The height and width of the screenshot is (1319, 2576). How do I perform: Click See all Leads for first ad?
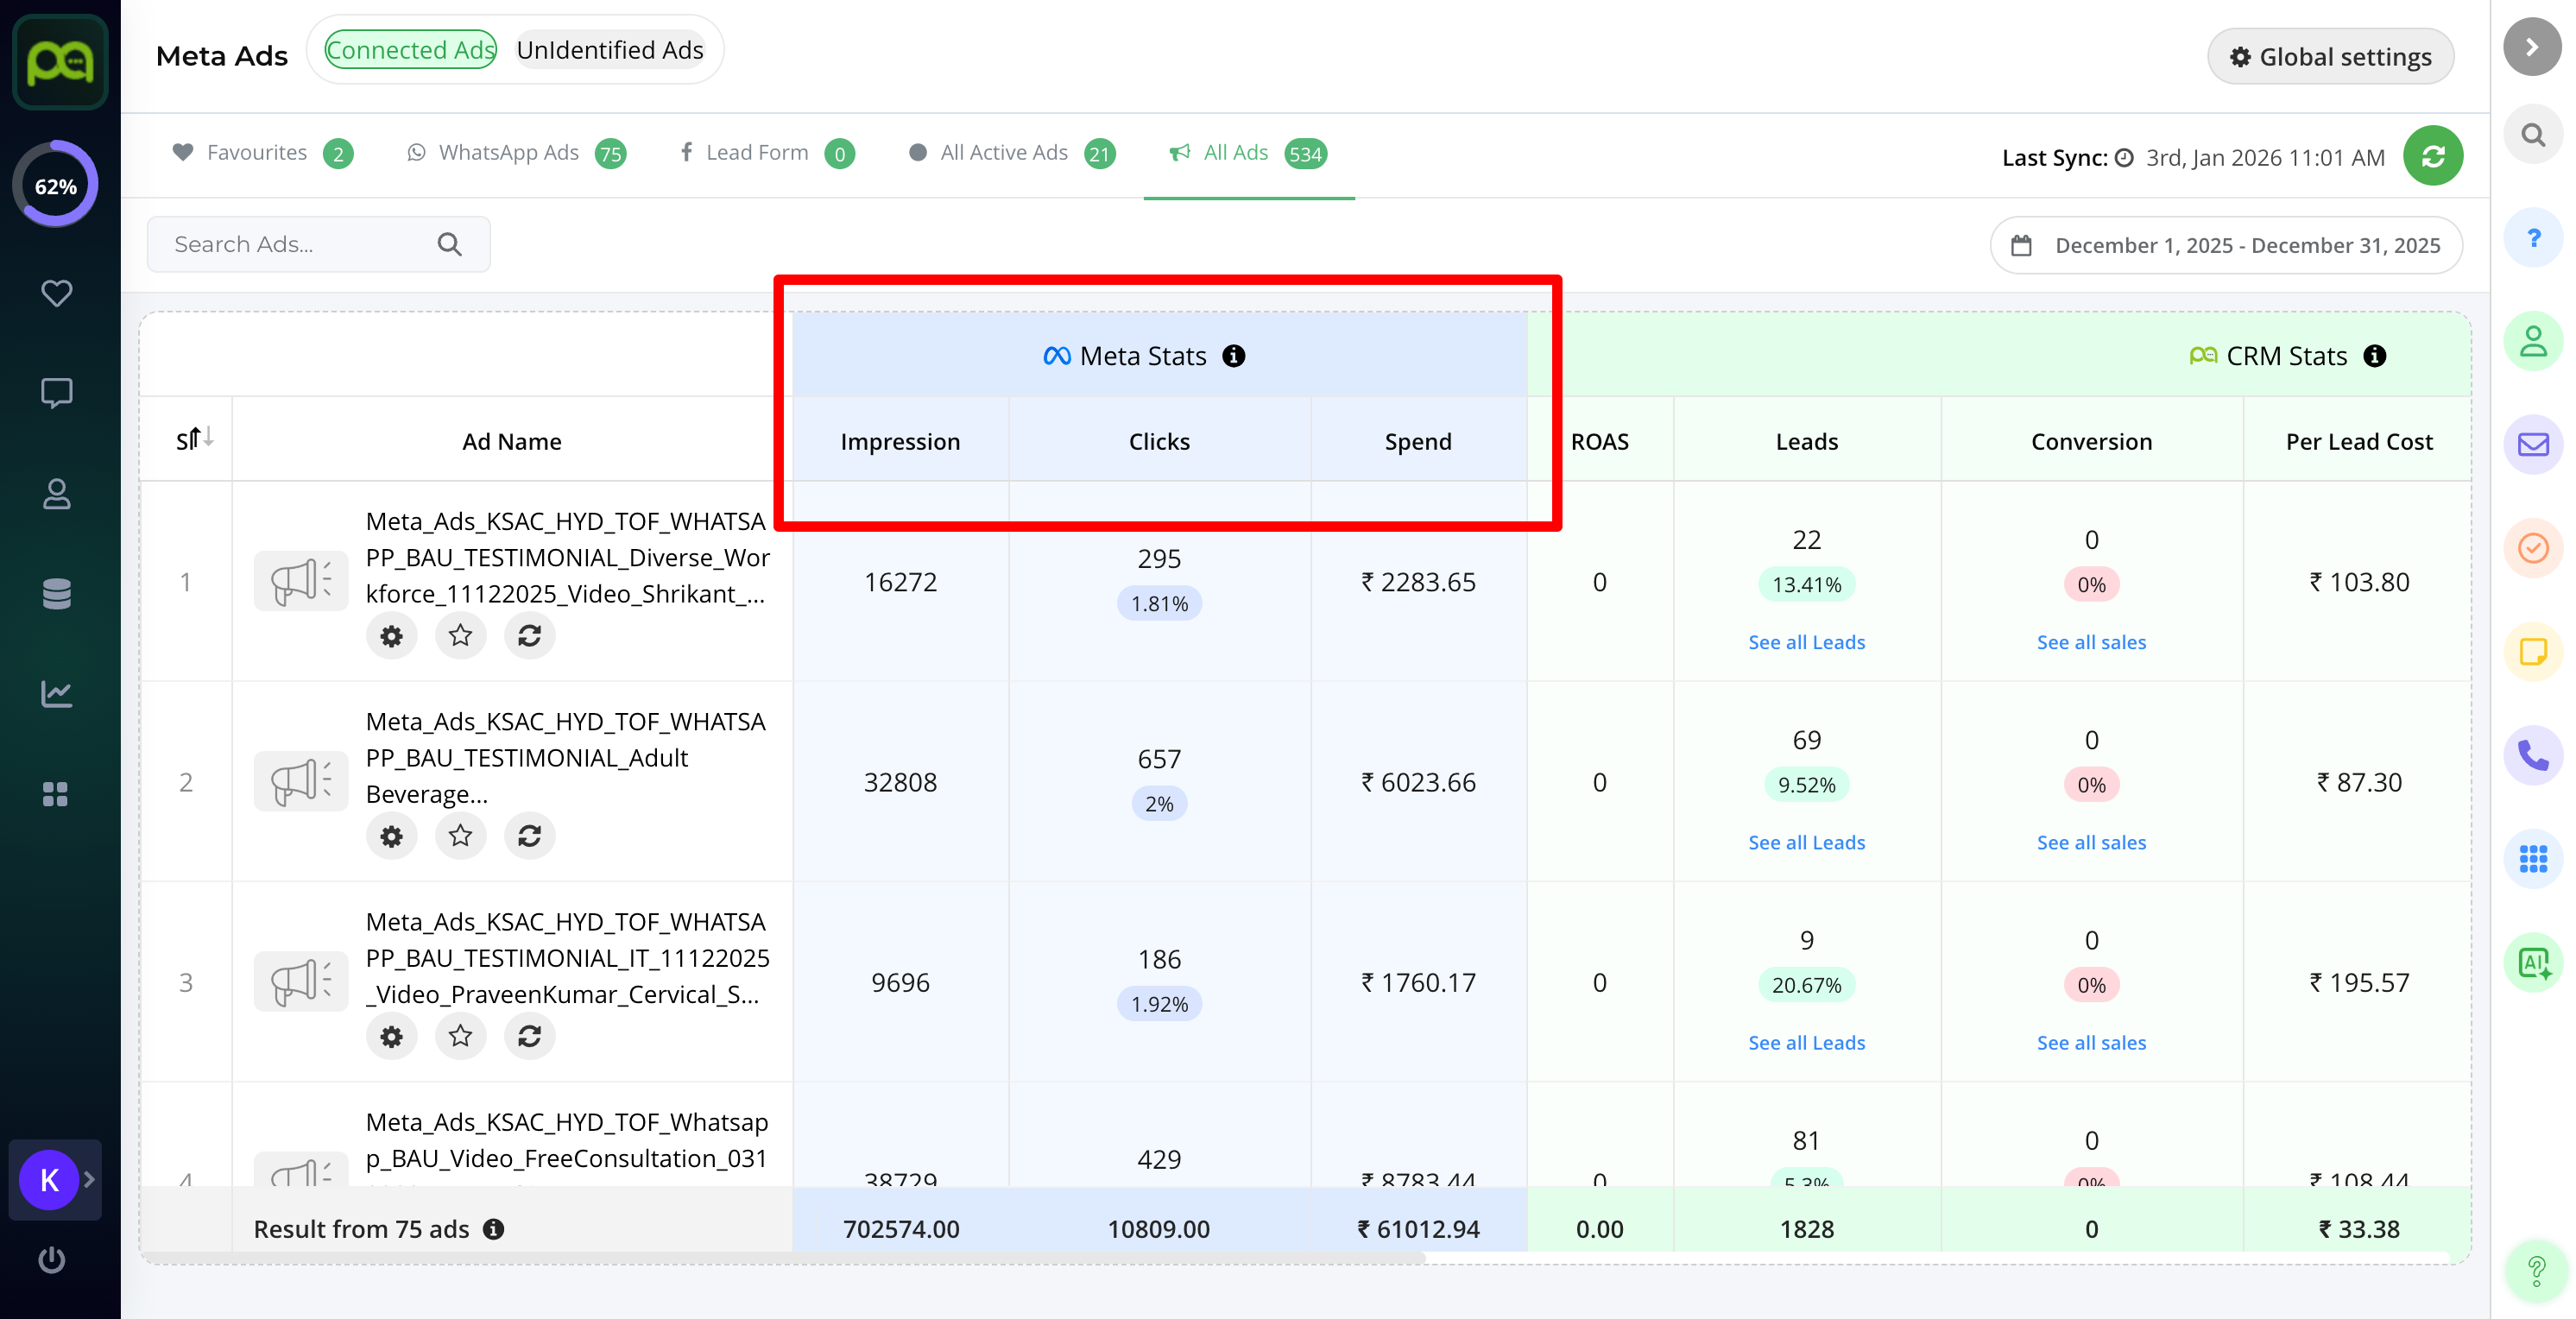[1806, 642]
